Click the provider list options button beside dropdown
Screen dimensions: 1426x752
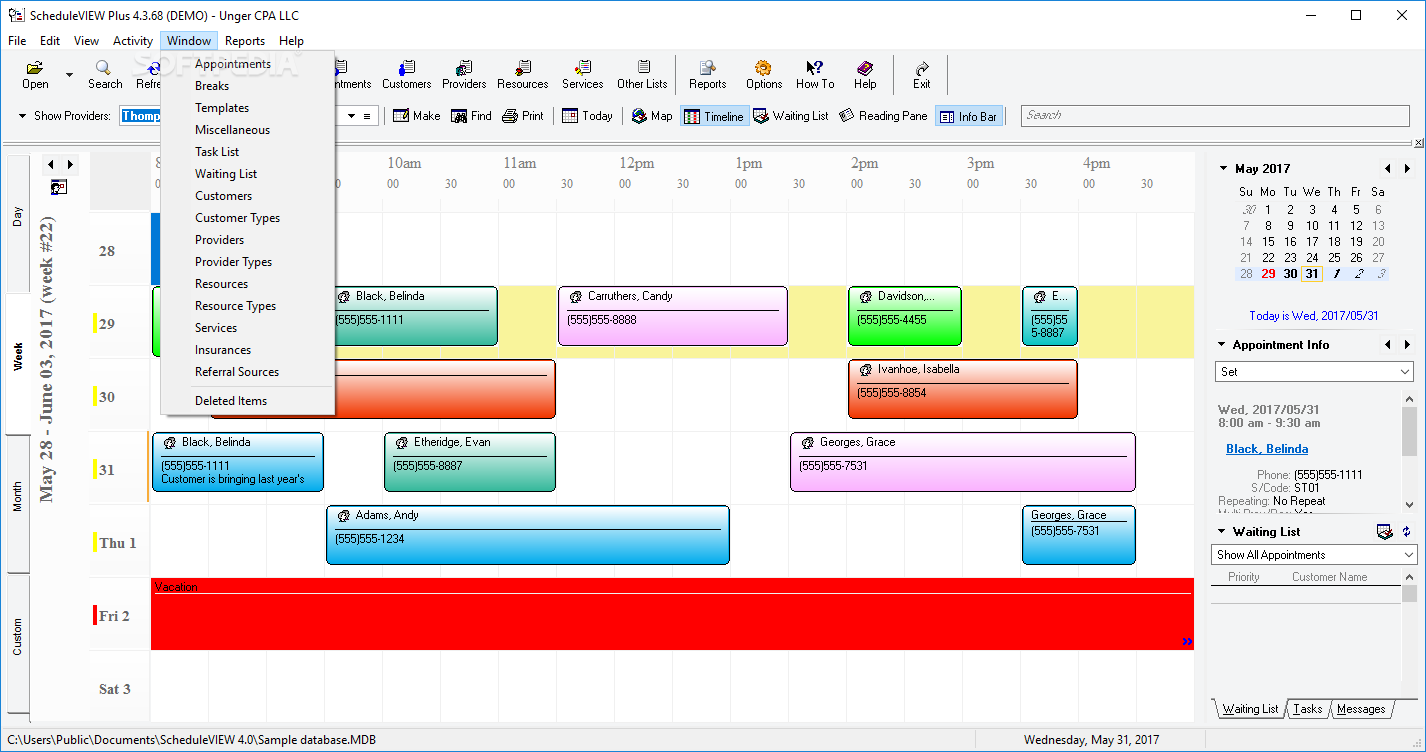367,116
